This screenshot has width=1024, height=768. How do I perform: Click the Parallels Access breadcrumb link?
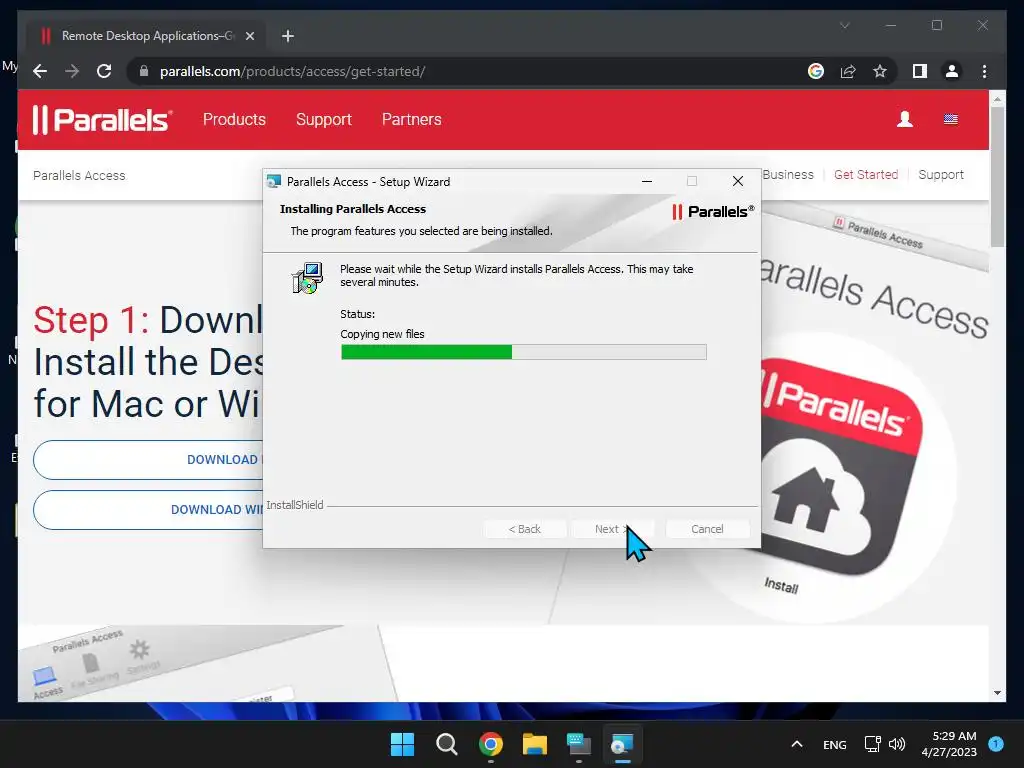(x=79, y=175)
